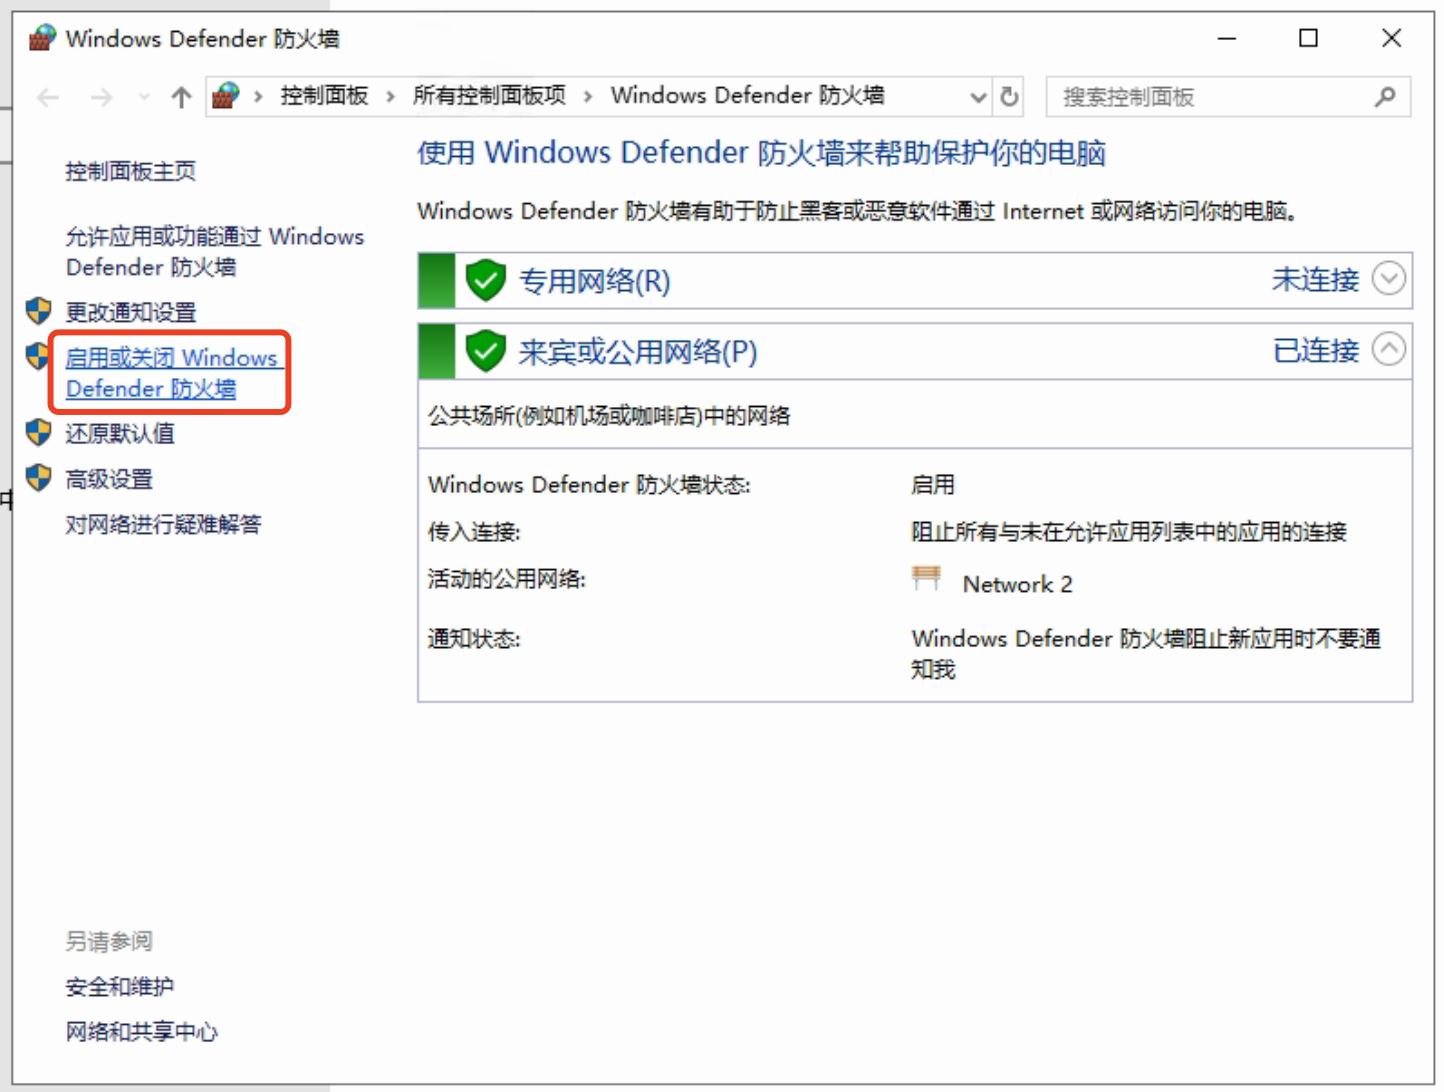Image resolution: width=1444 pixels, height=1092 pixels.
Task: Click the firewall icon in the title bar
Action: [42, 38]
